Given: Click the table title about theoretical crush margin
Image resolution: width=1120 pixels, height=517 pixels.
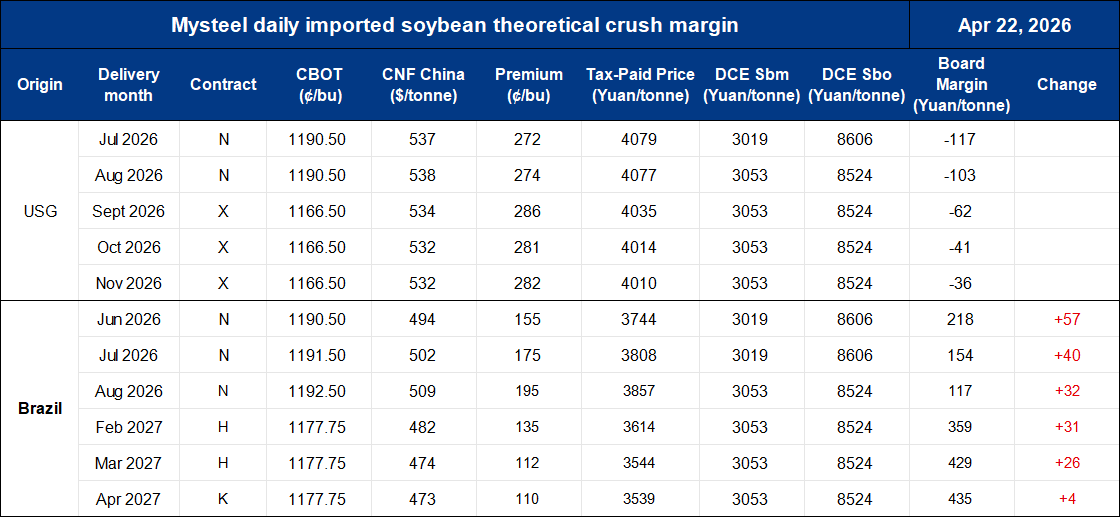Looking at the screenshot, I should click(454, 25).
